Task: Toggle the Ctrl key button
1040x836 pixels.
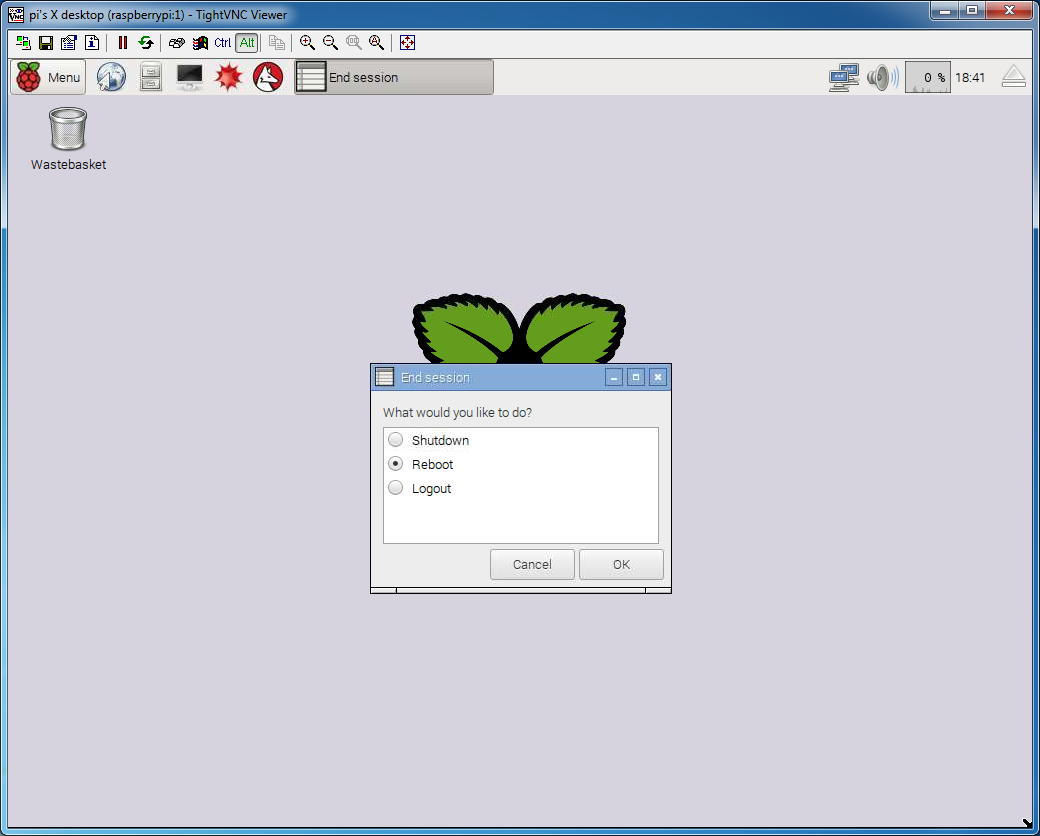Action: (223, 43)
